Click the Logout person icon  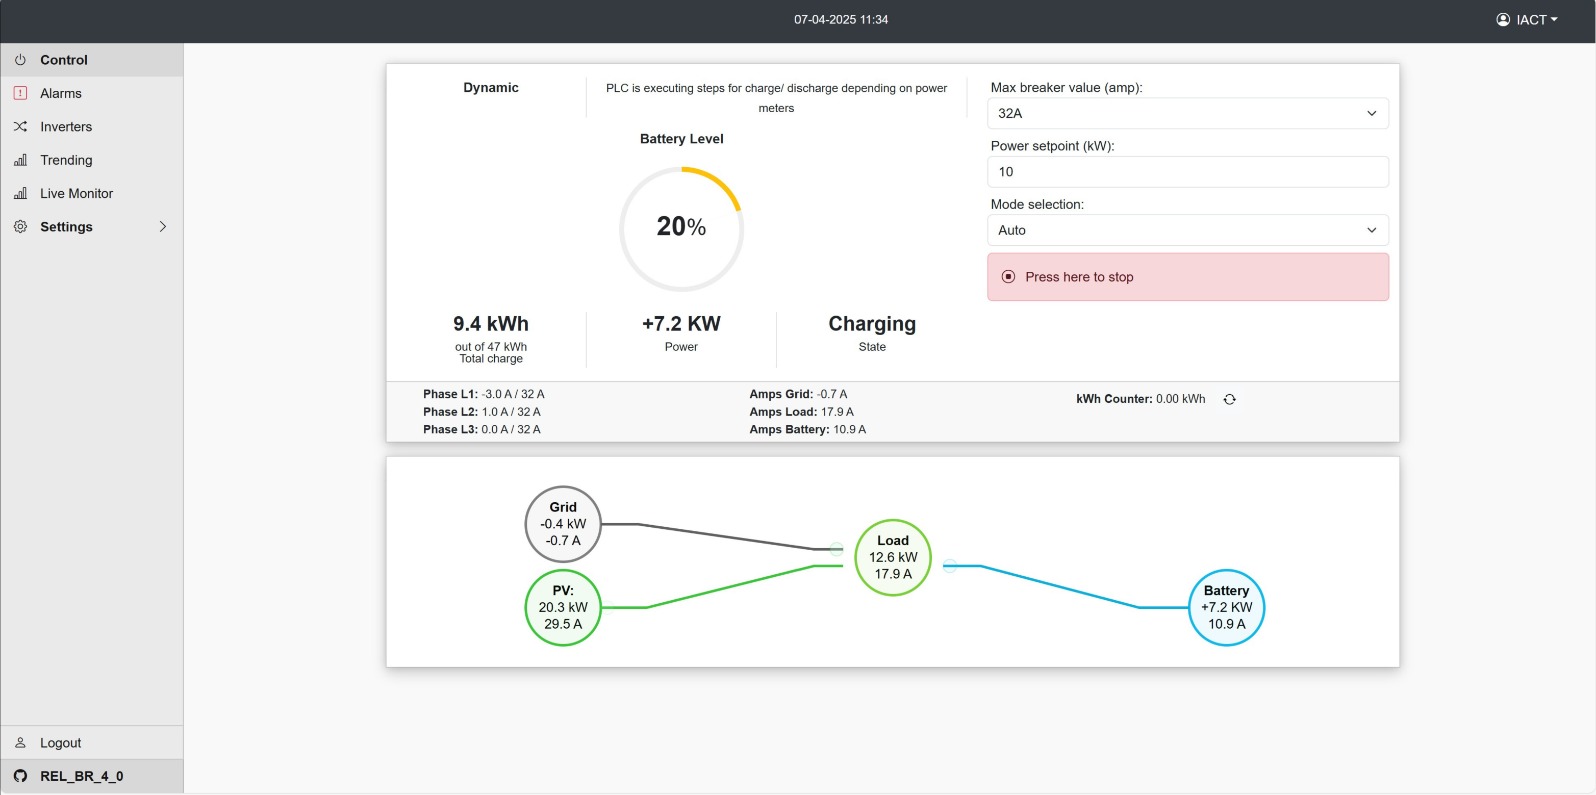coord(20,743)
